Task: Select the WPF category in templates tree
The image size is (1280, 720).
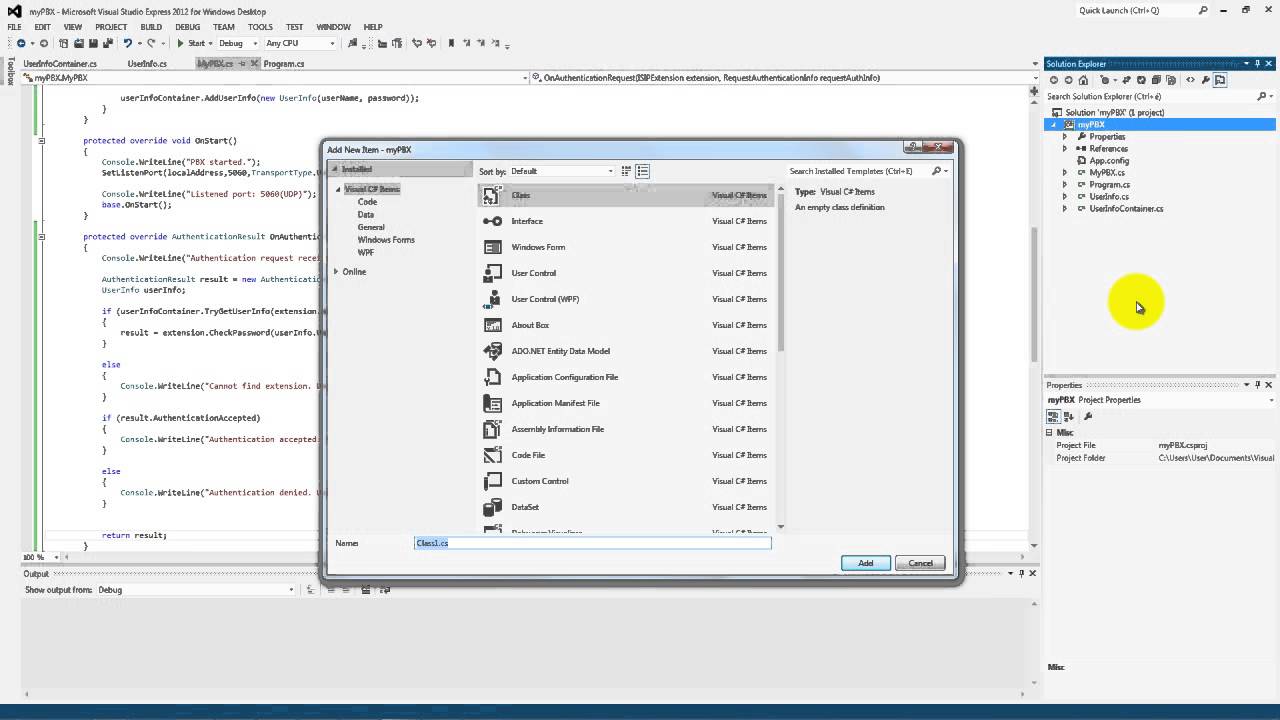Action: pyautogui.click(x=366, y=252)
